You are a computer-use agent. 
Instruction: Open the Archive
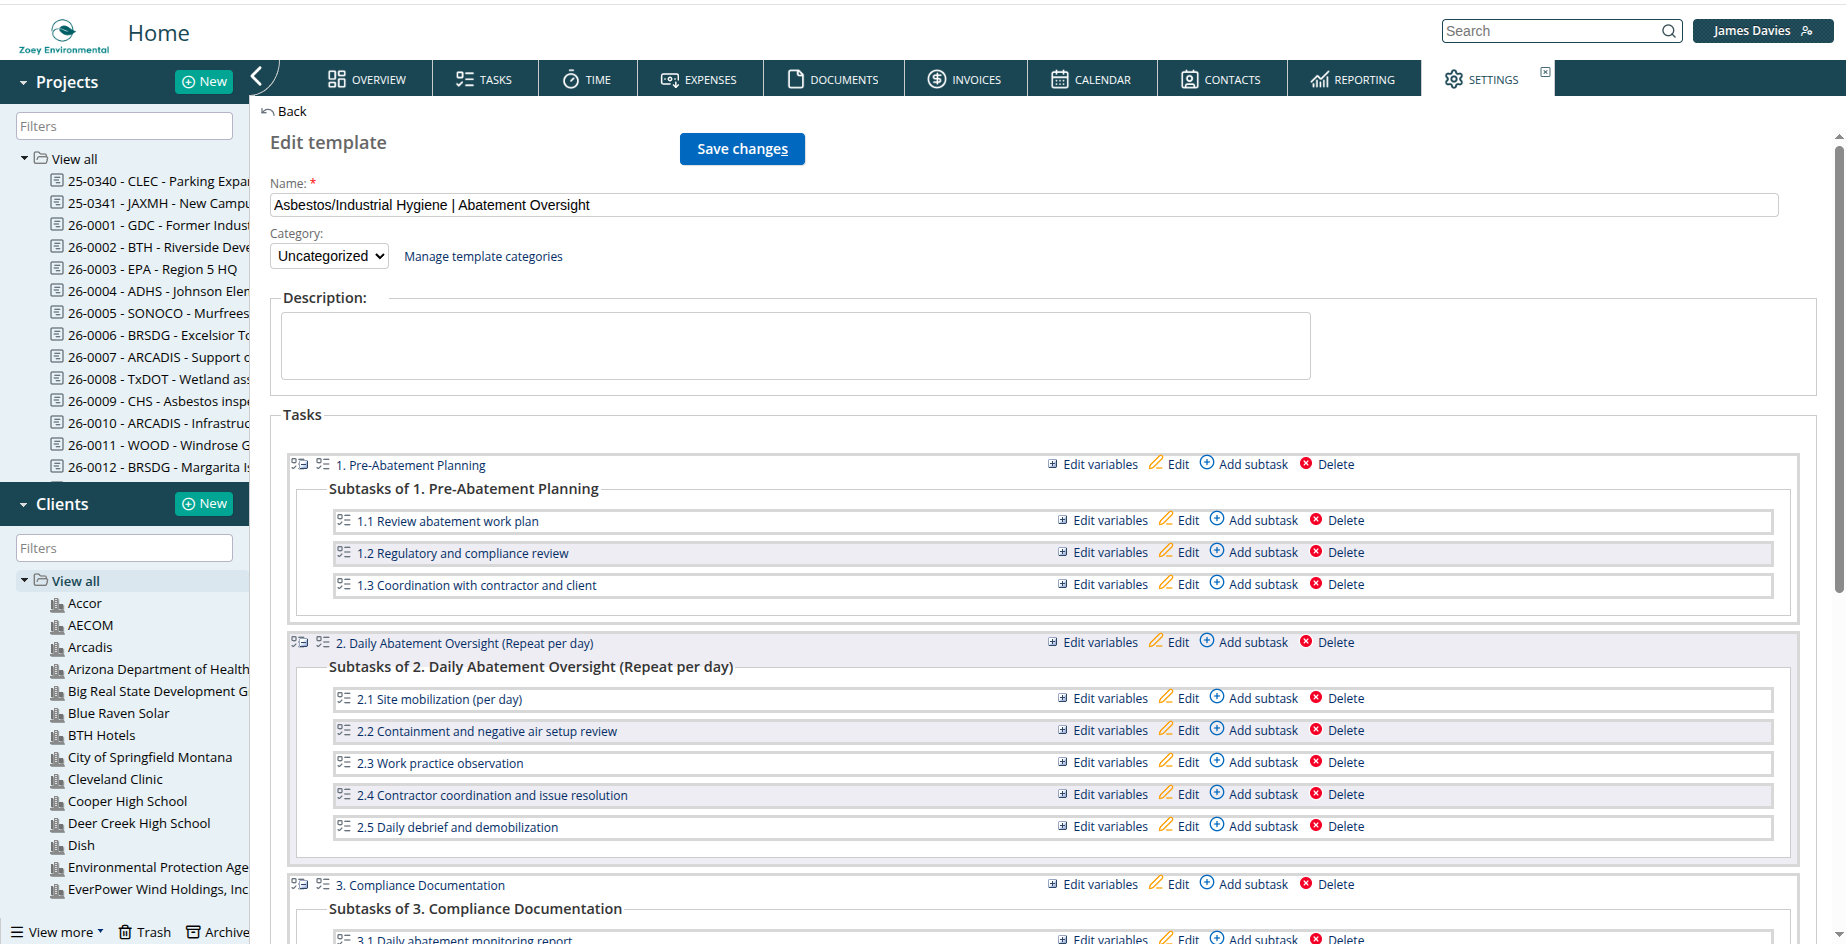217,932
